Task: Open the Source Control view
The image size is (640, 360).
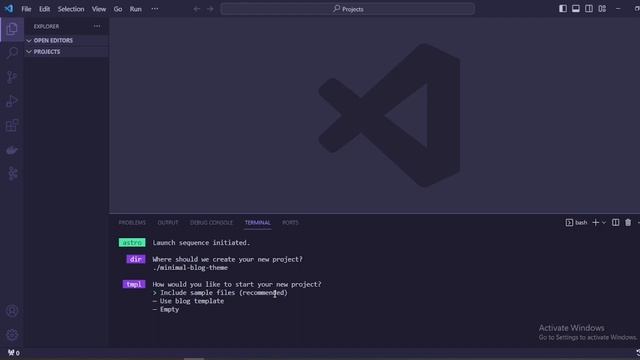Action: coord(12,77)
